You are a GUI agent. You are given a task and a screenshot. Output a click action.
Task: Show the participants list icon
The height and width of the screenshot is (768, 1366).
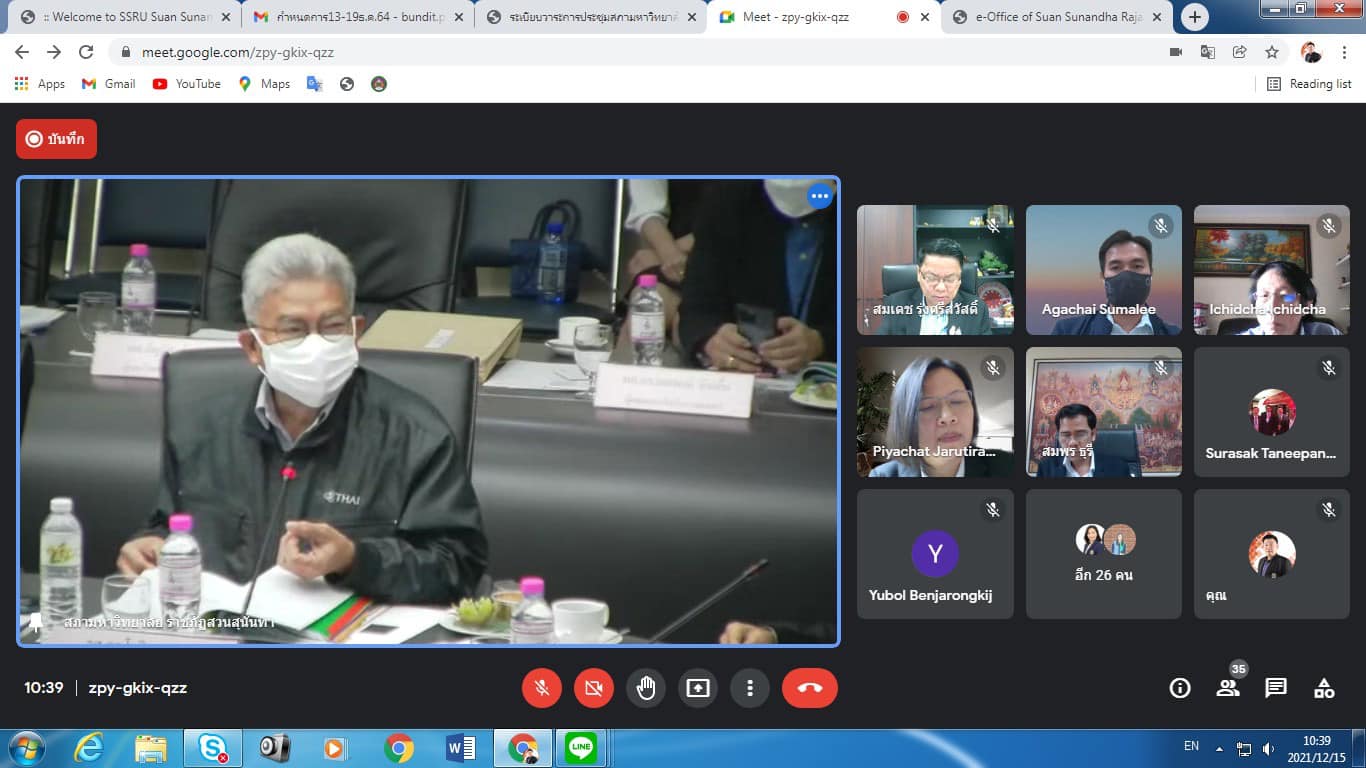[1227, 688]
